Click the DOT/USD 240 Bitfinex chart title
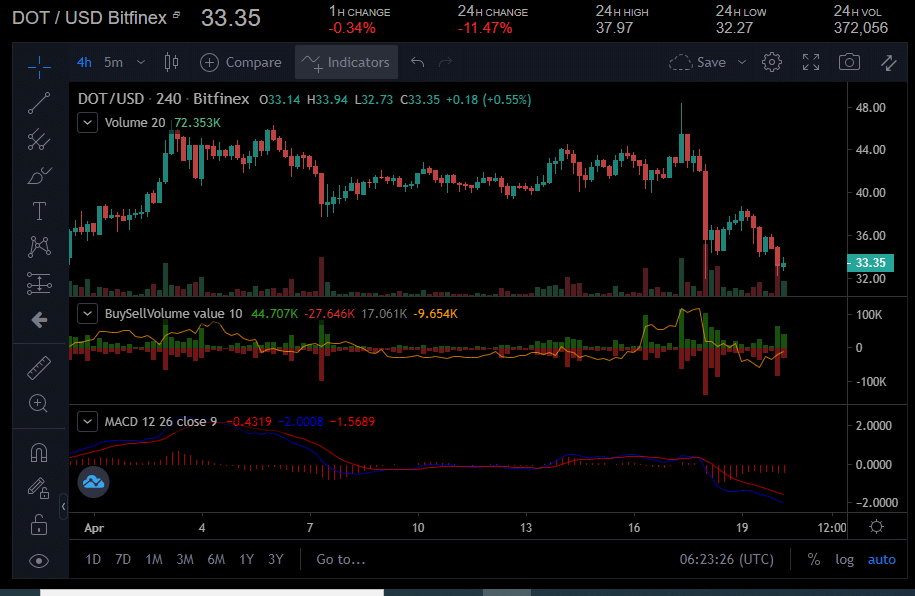 click(163, 99)
